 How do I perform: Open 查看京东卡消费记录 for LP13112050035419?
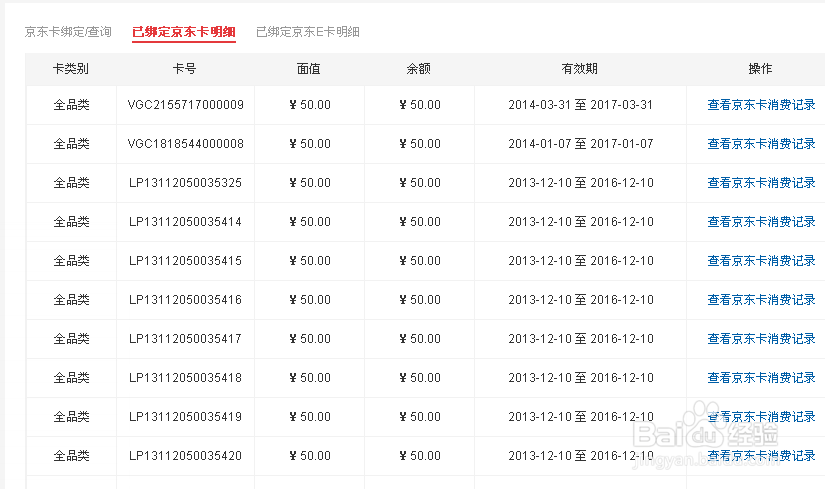point(761,416)
